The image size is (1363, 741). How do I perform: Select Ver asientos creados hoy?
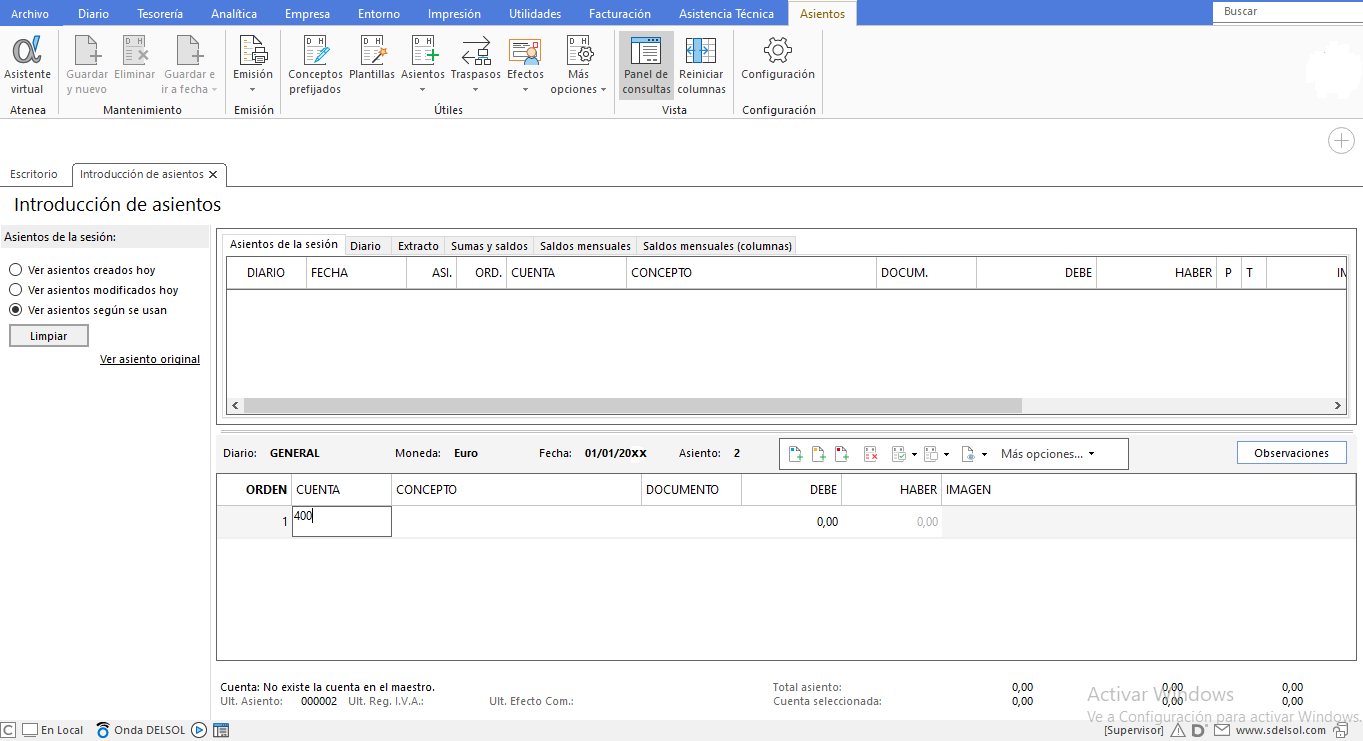[x=15, y=270]
